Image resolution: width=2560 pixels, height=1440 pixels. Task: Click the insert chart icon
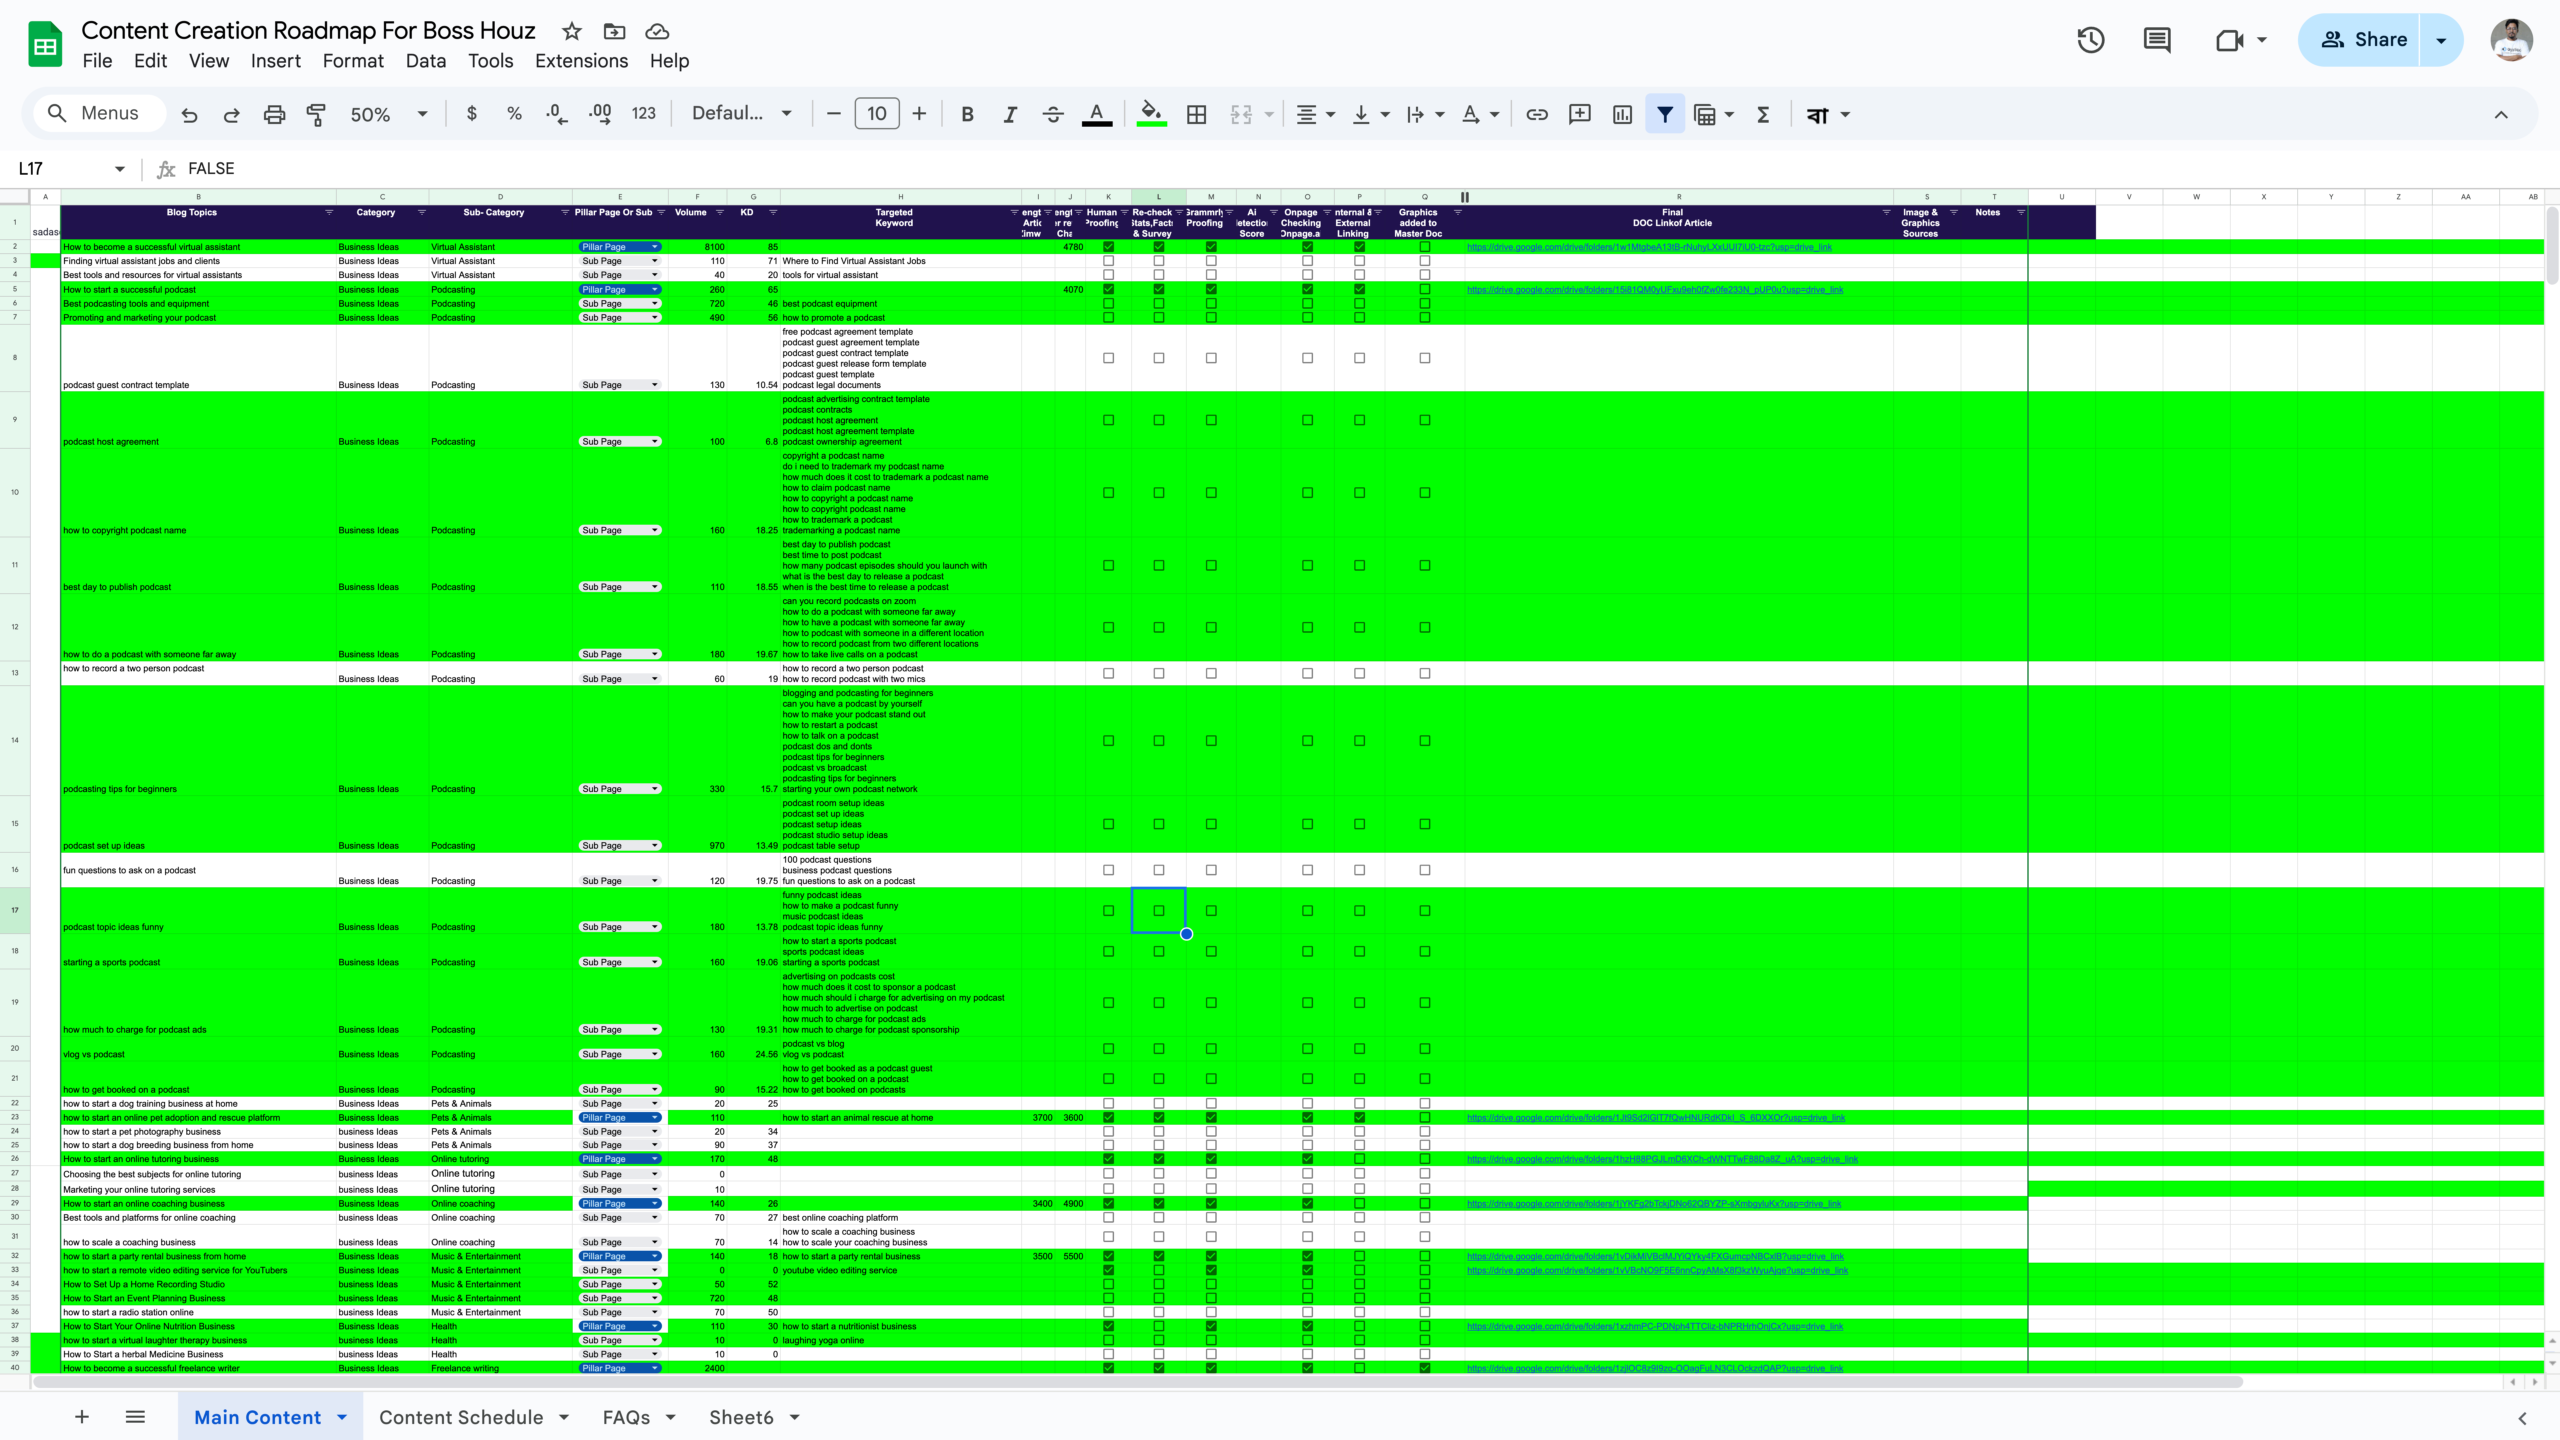[1622, 114]
